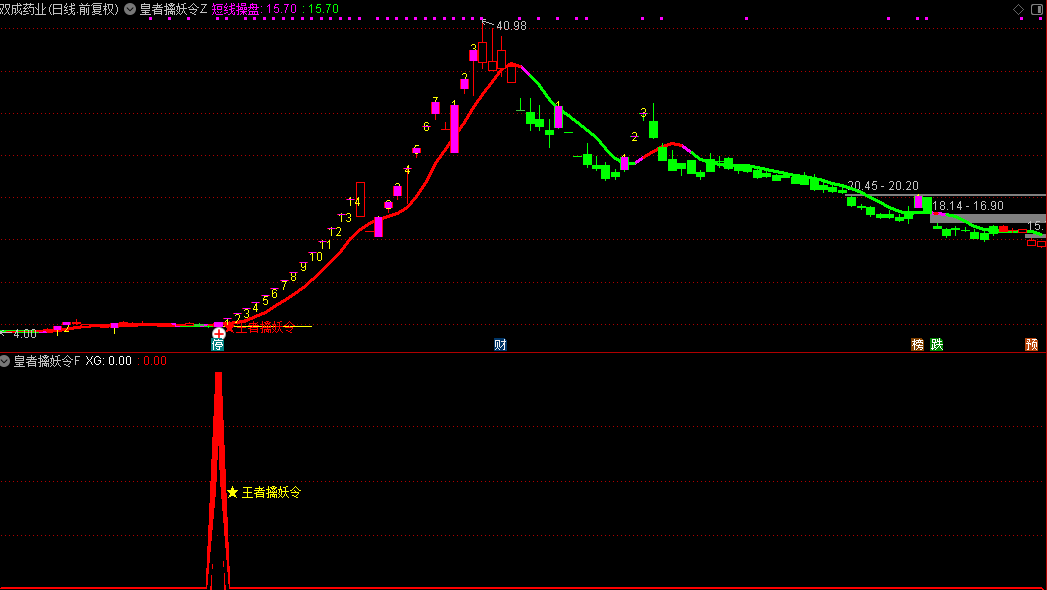Open the 预 forecast marker
1047x590 pixels.
click(x=1032, y=344)
